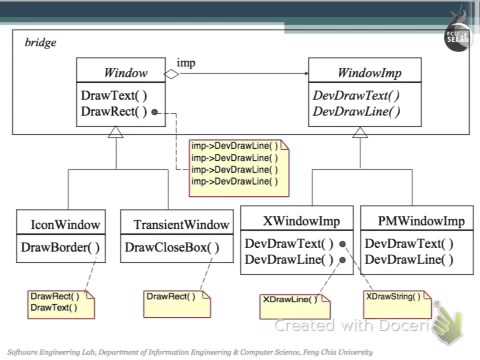Click DevDrawText( ) in PMWindowImp
This screenshot has width=480, height=360.
(409, 244)
